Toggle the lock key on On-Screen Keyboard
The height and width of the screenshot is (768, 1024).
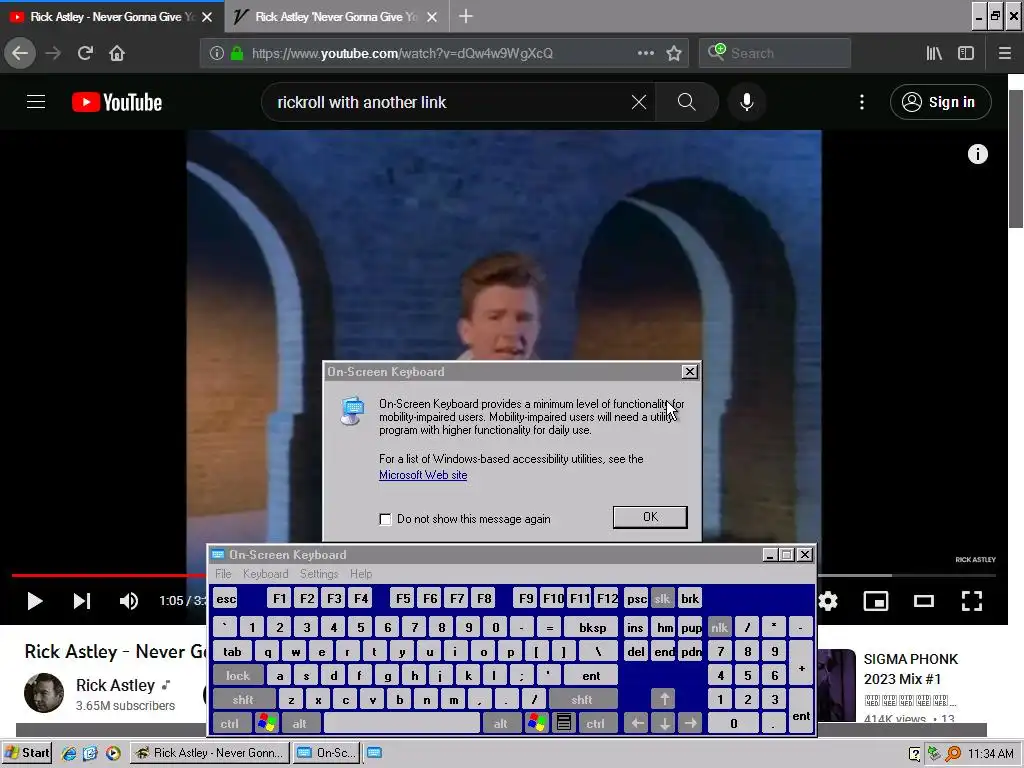(238, 676)
